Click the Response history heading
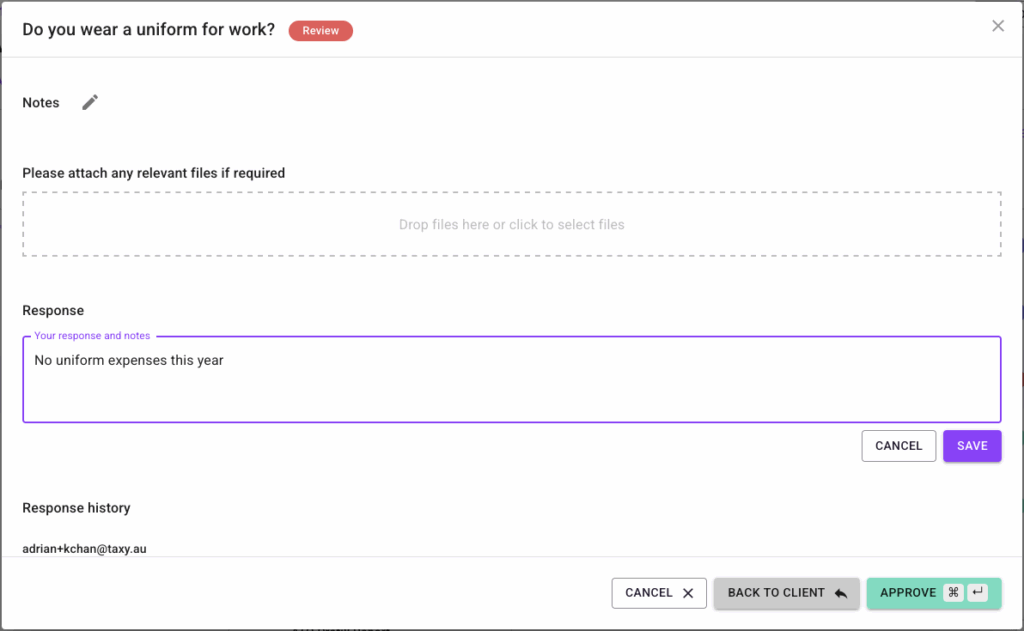This screenshot has width=1024, height=631. pos(76,508)
